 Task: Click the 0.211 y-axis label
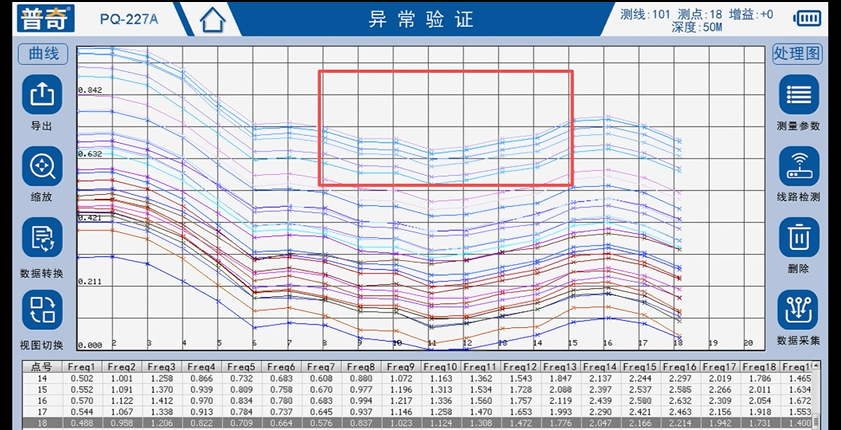point(90,281)
